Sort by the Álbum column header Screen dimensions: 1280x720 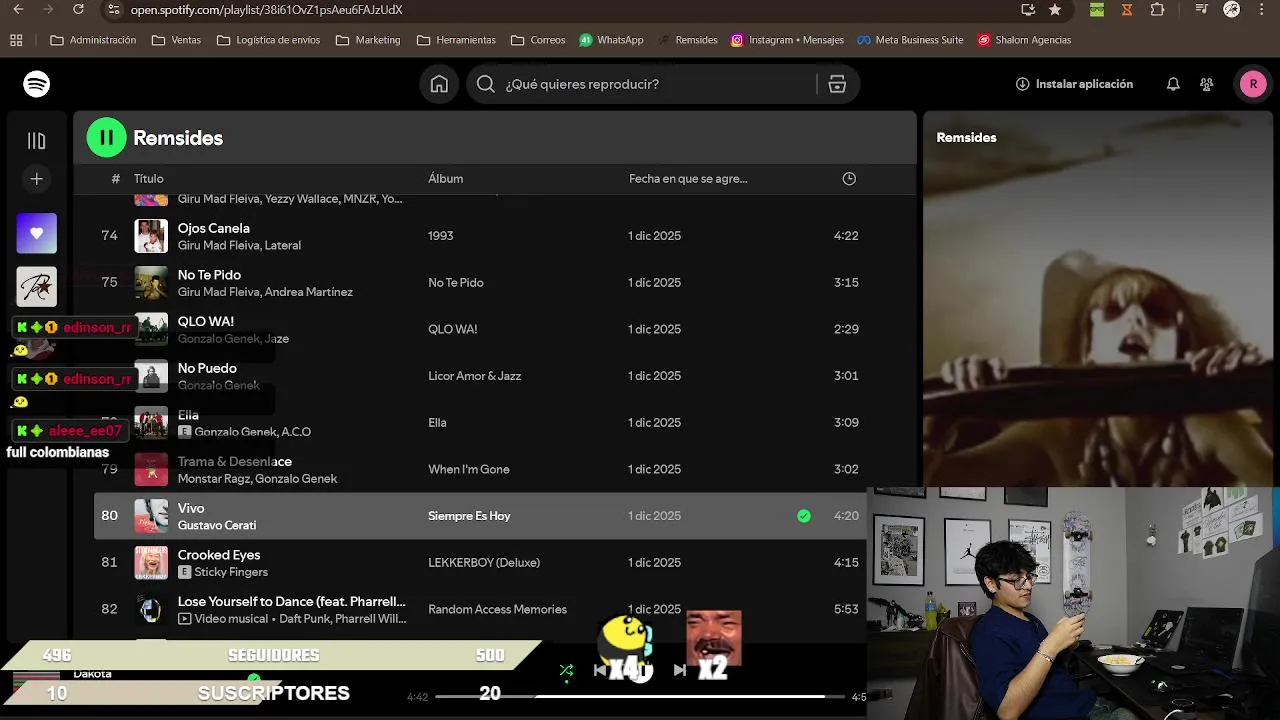(x=445, y=179)
